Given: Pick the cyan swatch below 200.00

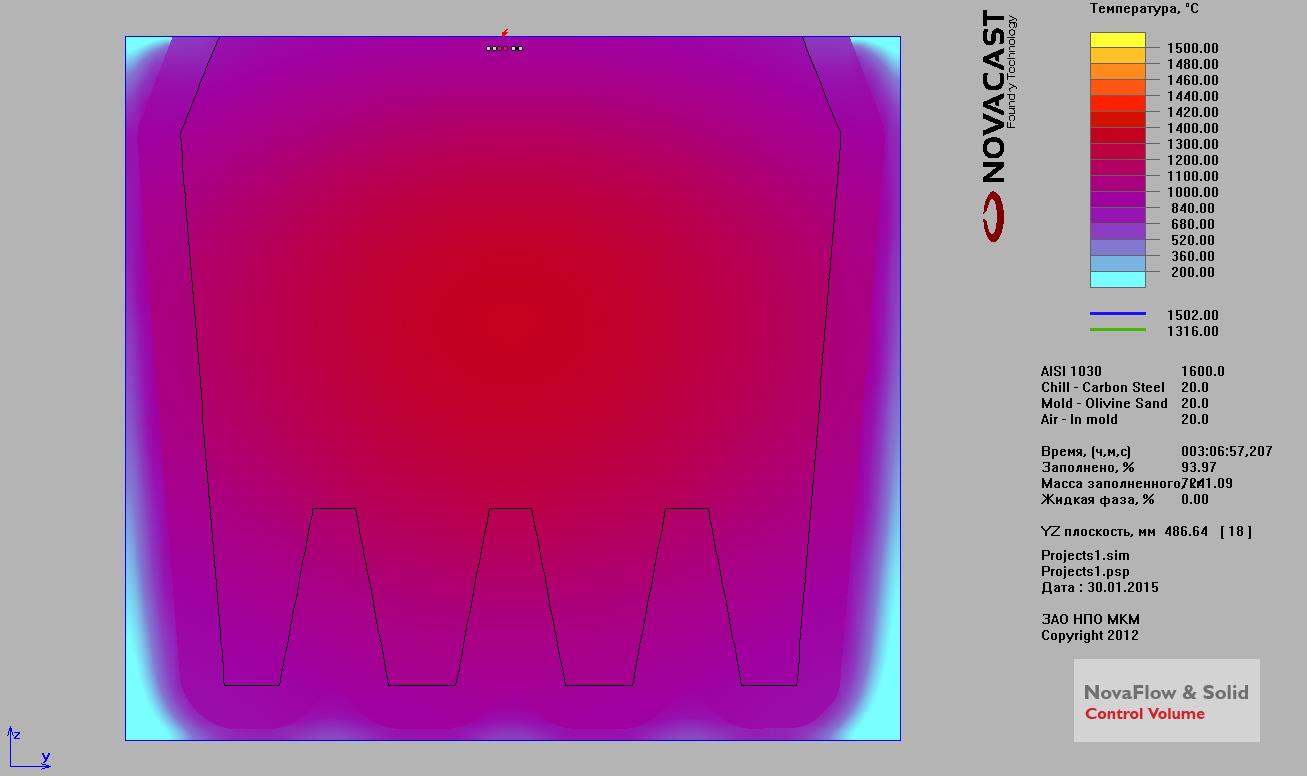Looking at the screenshot, I should [1117, 280].
